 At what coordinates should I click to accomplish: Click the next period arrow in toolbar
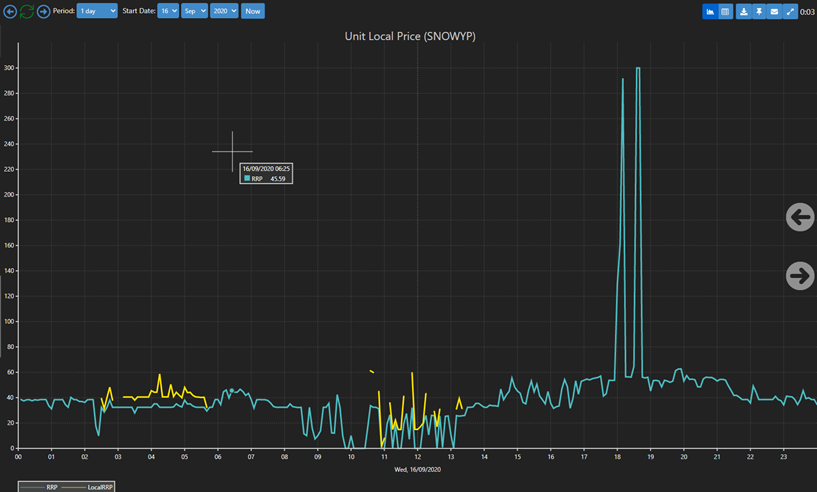pyautogui.click(x=43, y=11)
